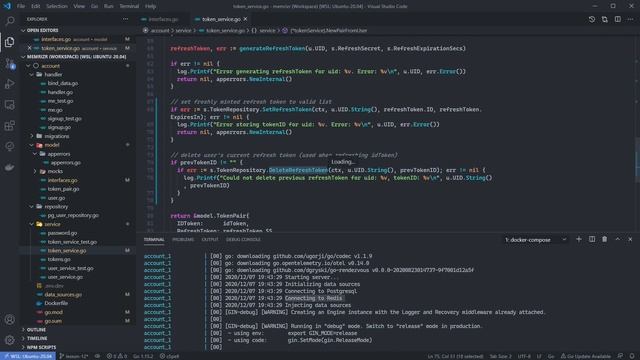
Task: Open bind_data.go in file tree
Action: (62, 83)
